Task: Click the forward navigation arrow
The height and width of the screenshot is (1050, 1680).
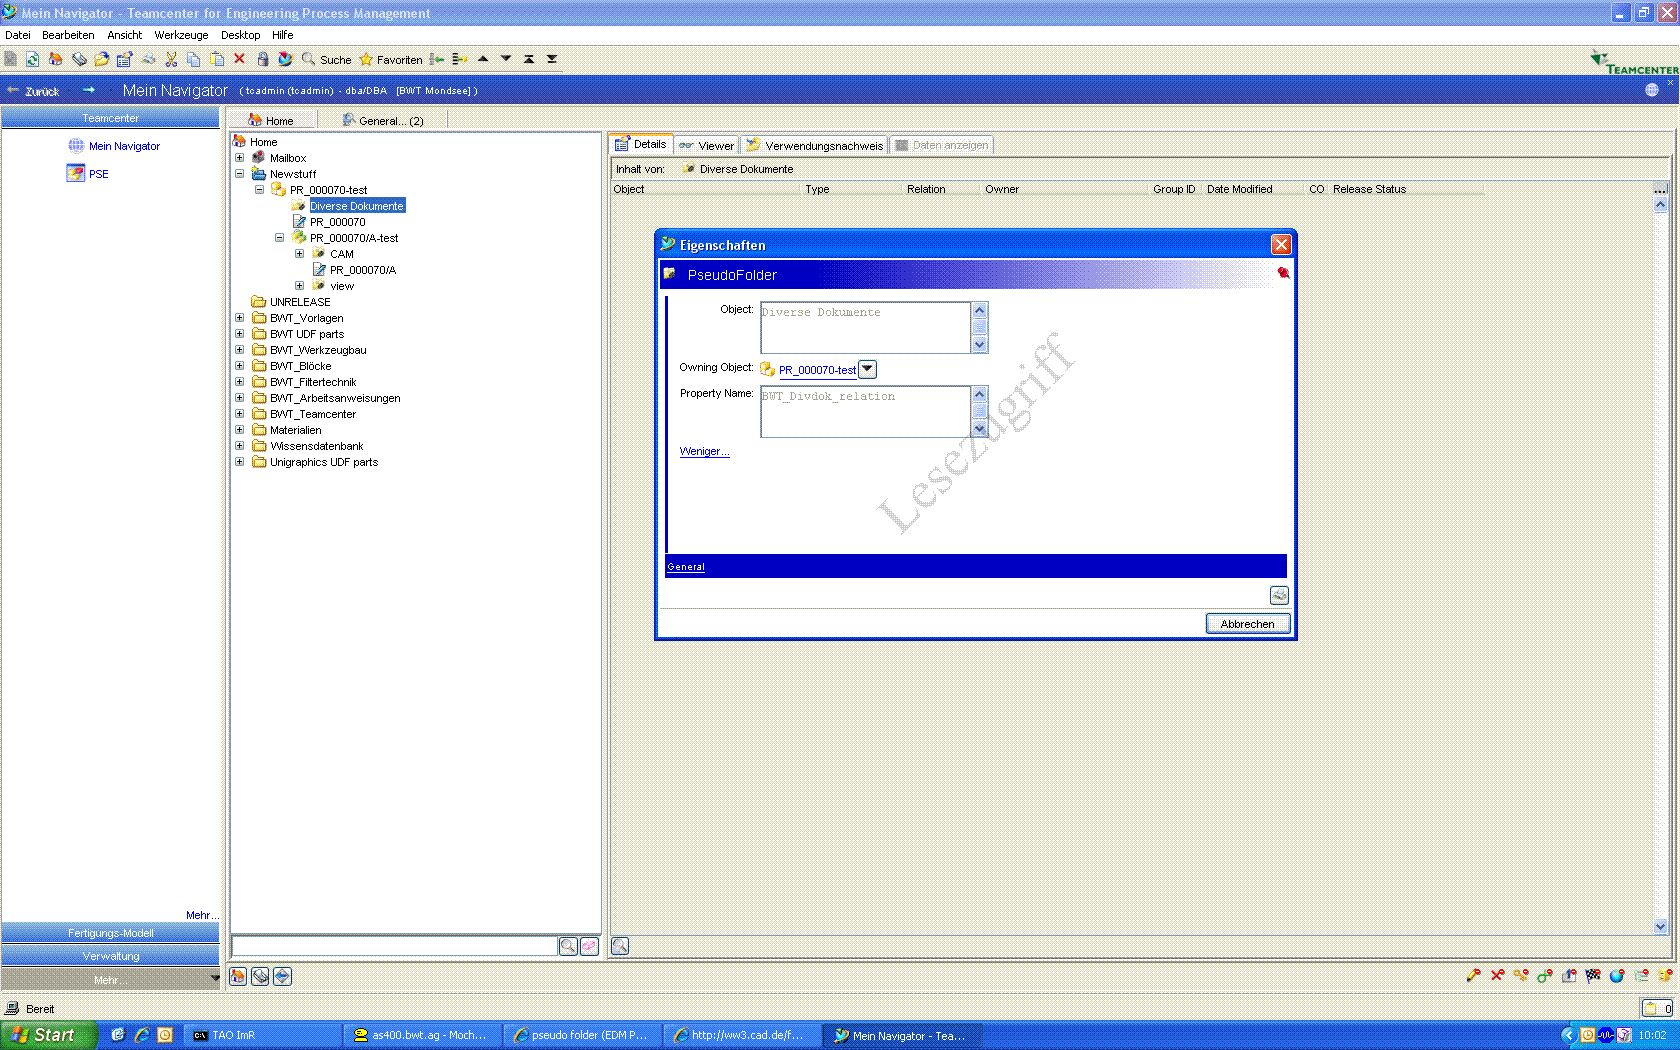Action: click(88, 90)
